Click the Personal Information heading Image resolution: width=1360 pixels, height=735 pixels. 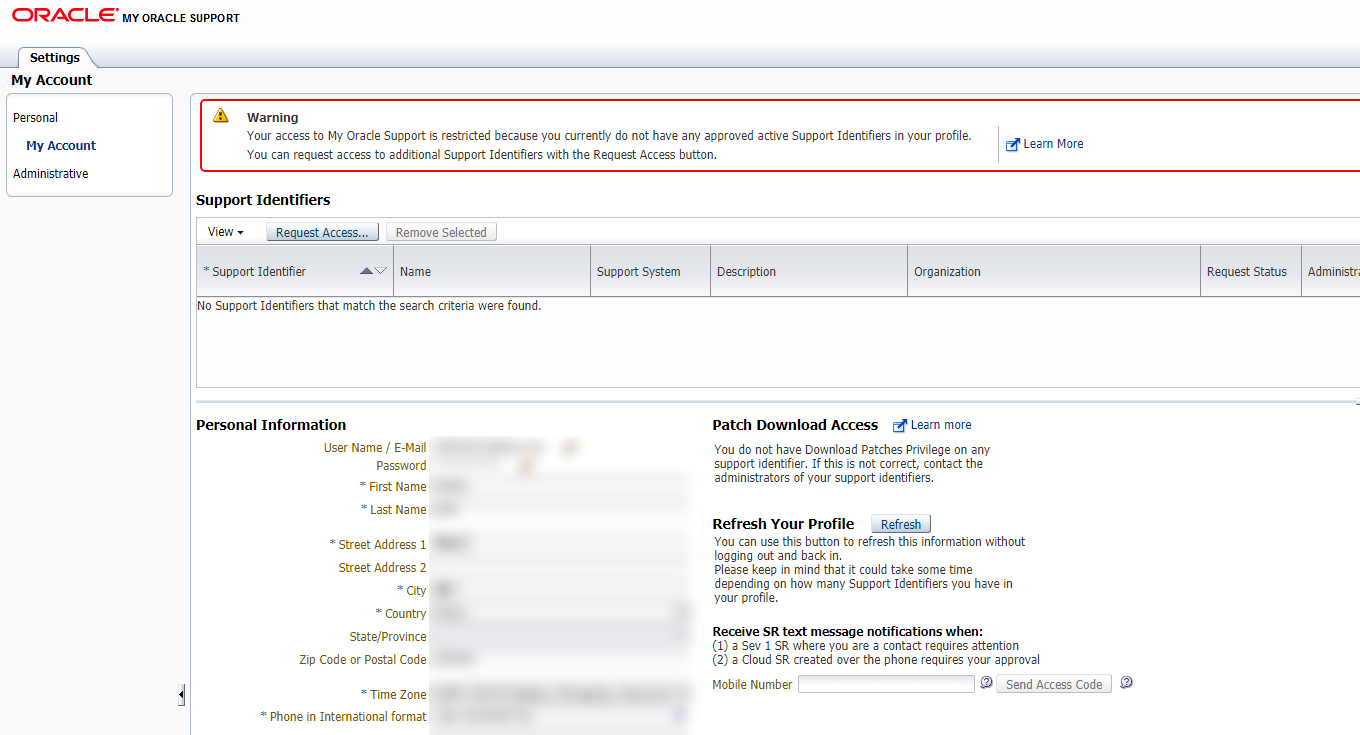(x=271, y=425)
